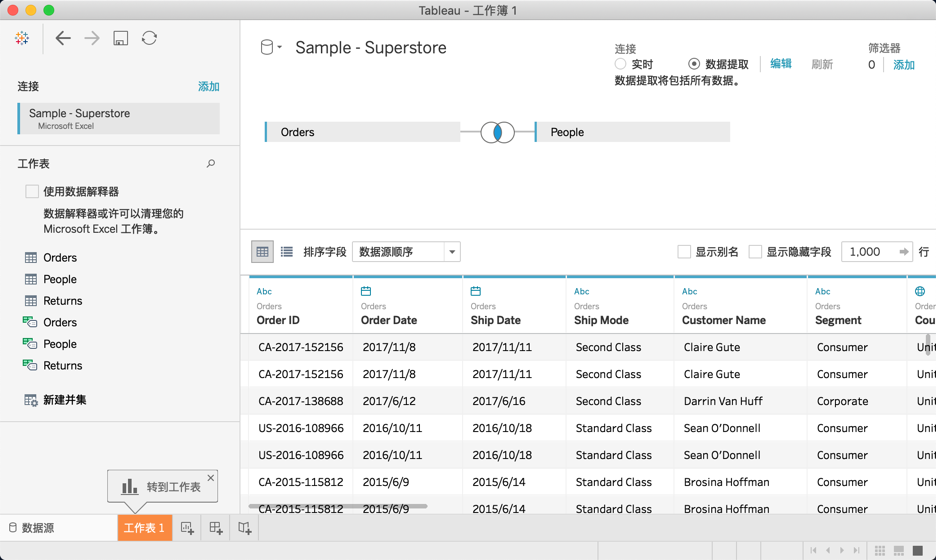Enable the 使用数据解释器 checkbox
The image size is (936, 560).
point(32,191)
